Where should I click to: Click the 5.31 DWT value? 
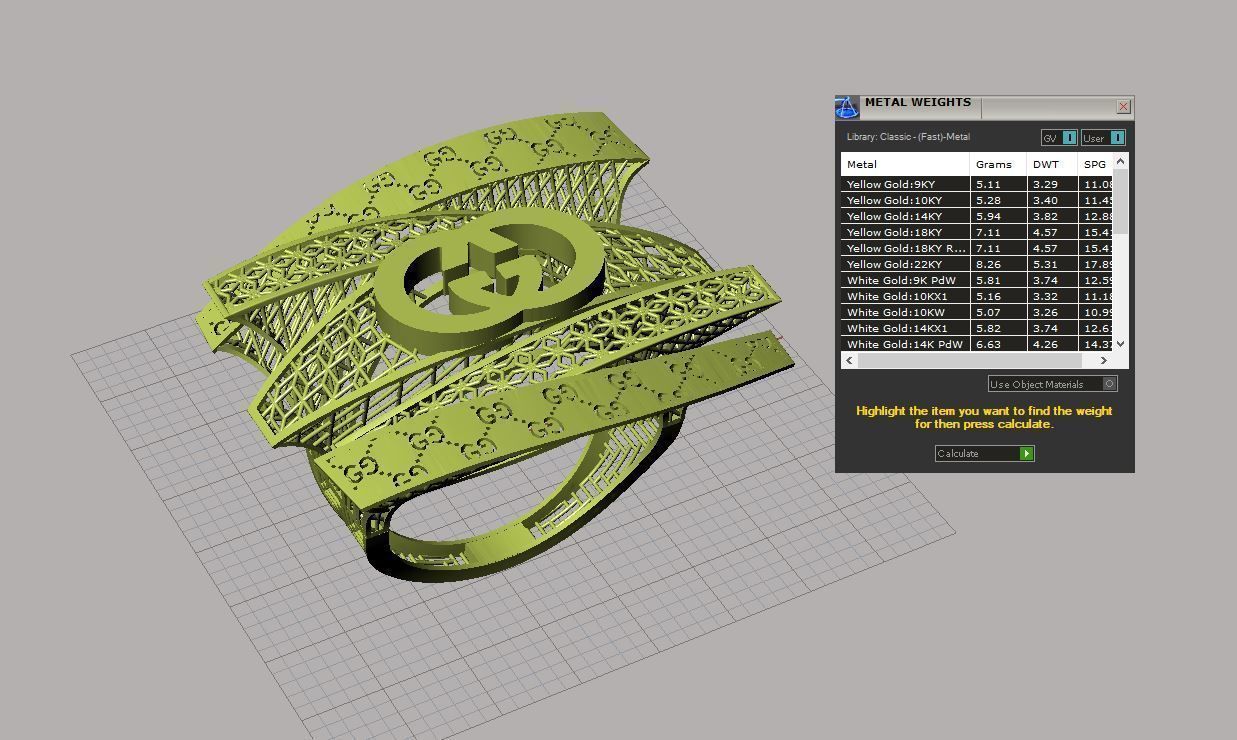1052,264
